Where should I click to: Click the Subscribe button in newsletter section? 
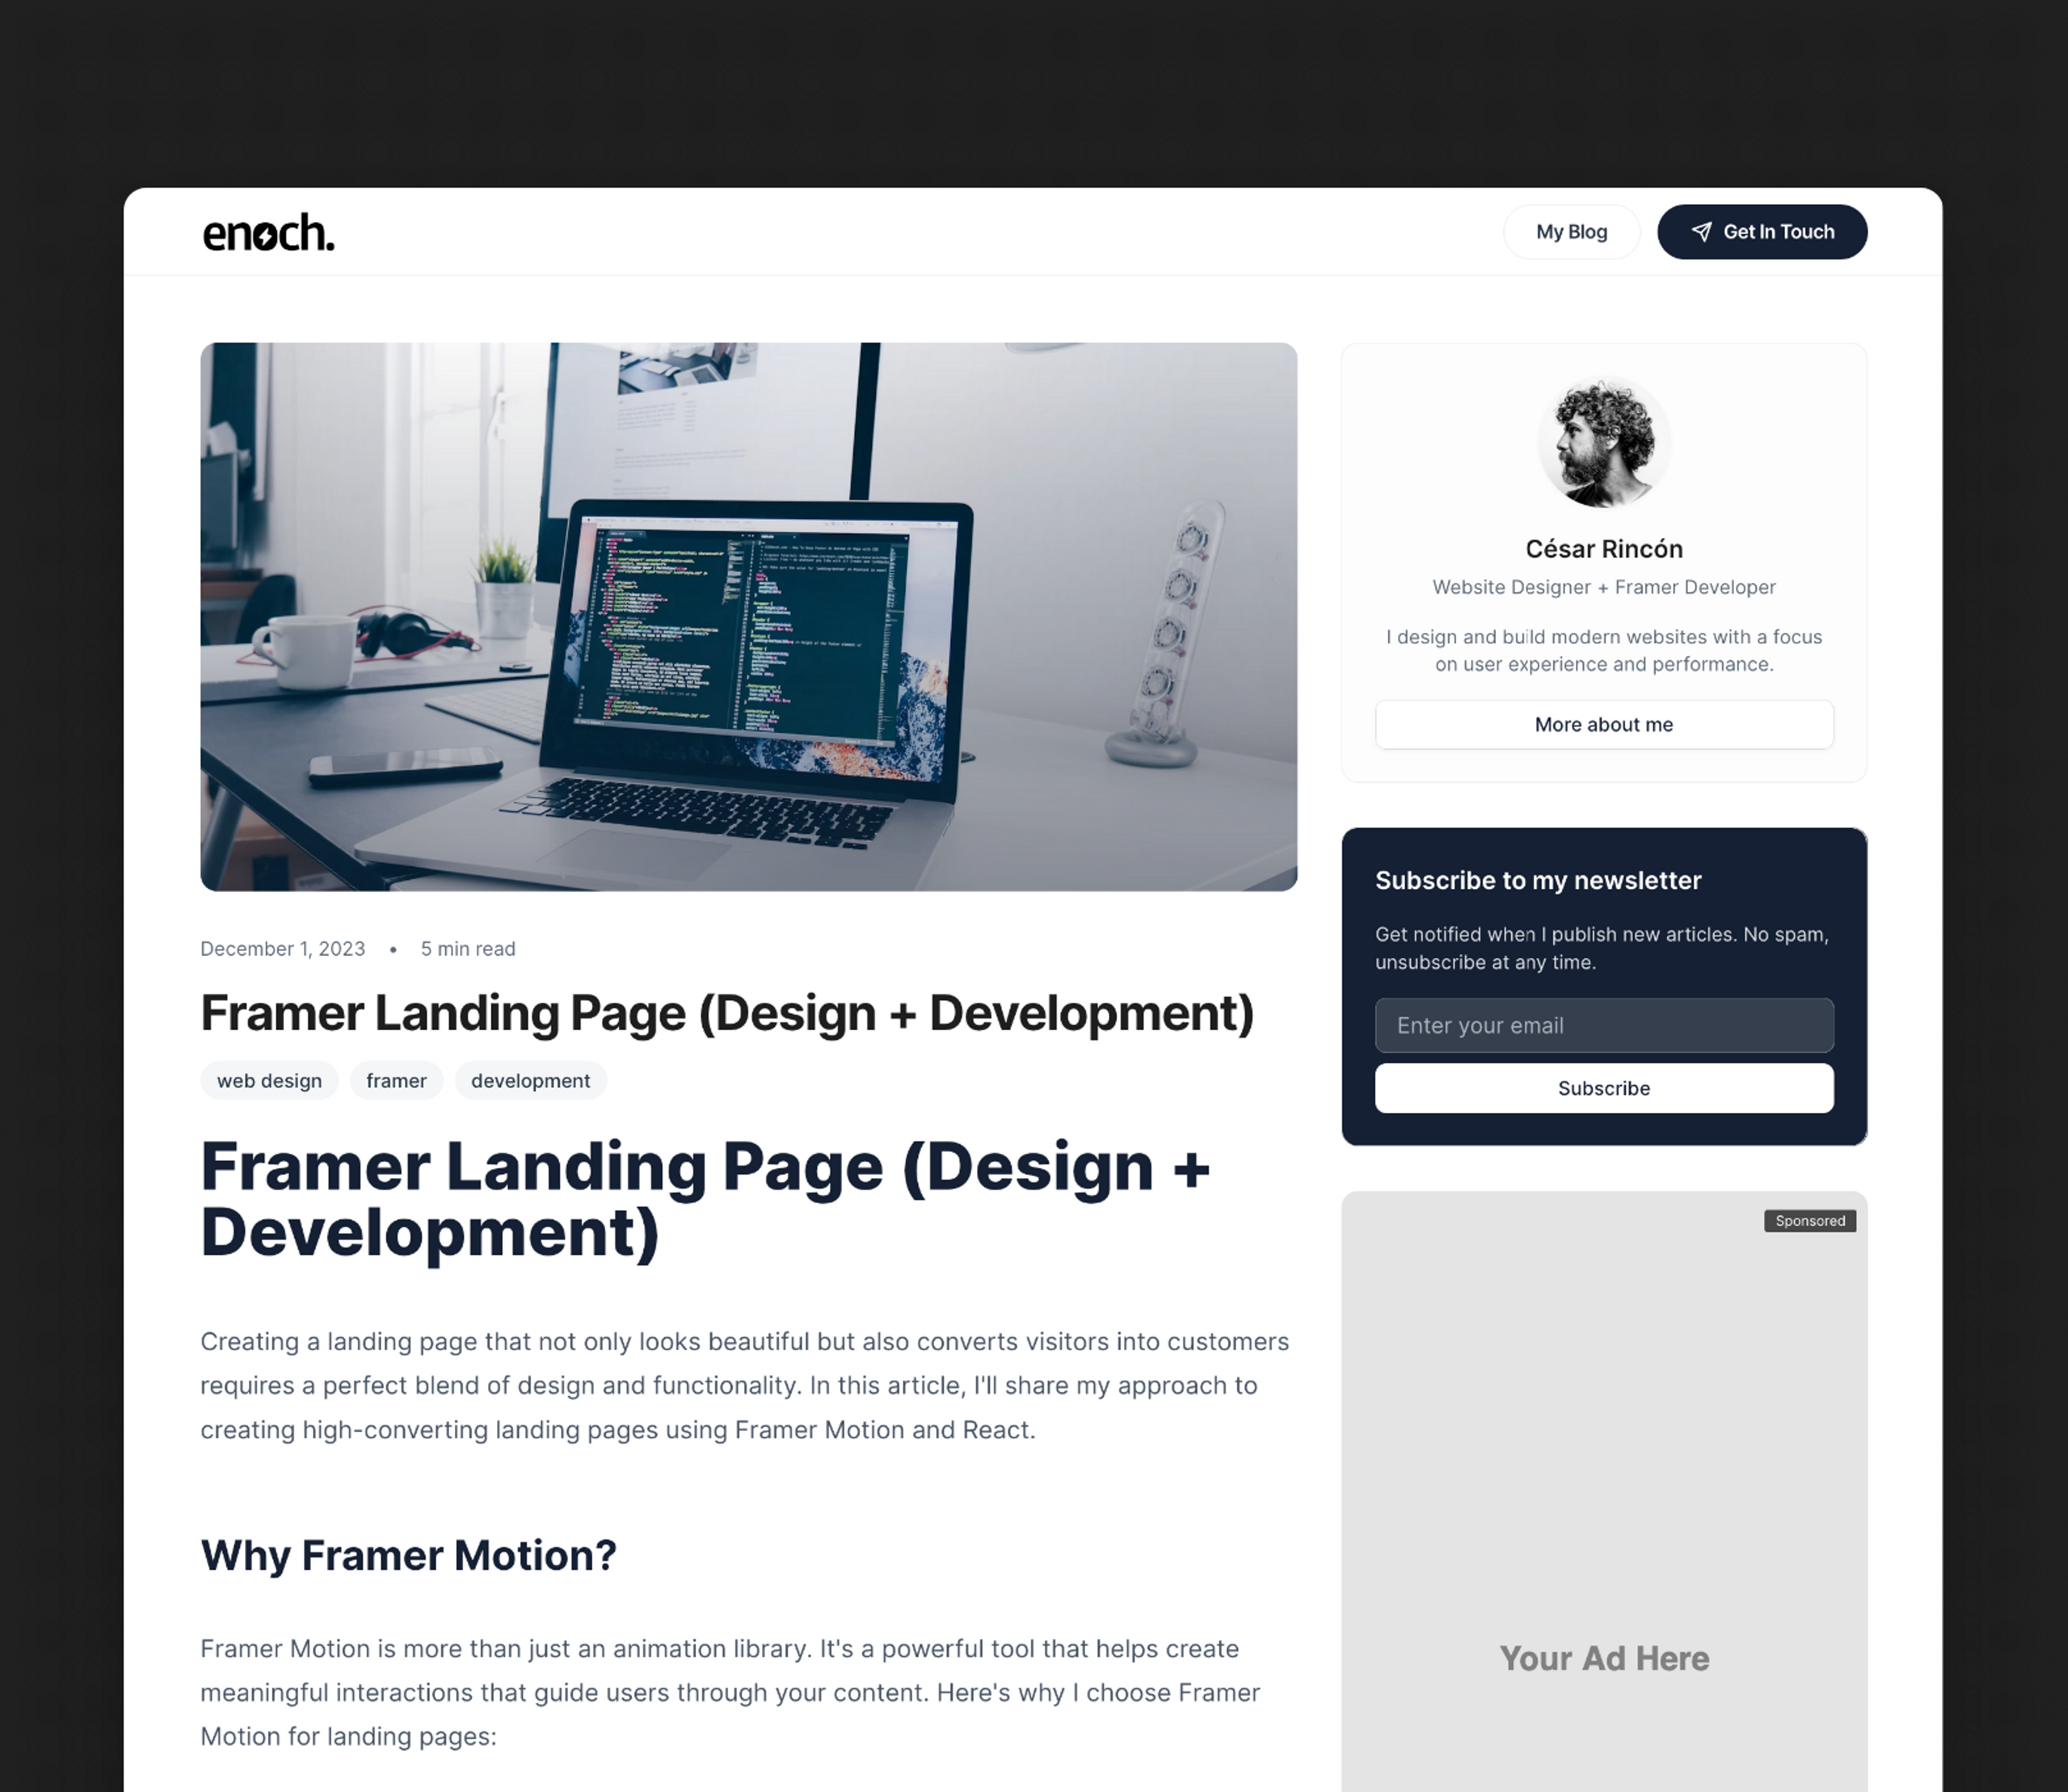click(x=1602, y=1087)
